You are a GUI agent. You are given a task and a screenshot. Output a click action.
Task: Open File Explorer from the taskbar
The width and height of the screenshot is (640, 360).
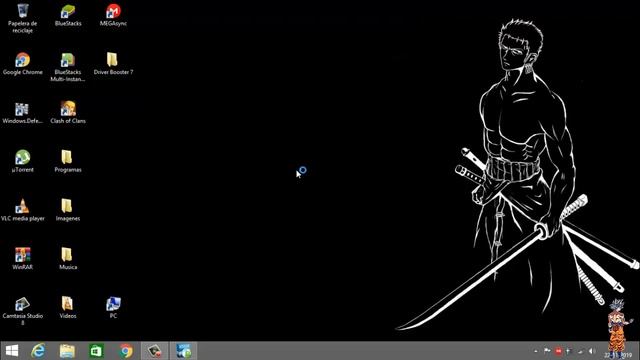[x=67, y=351]
